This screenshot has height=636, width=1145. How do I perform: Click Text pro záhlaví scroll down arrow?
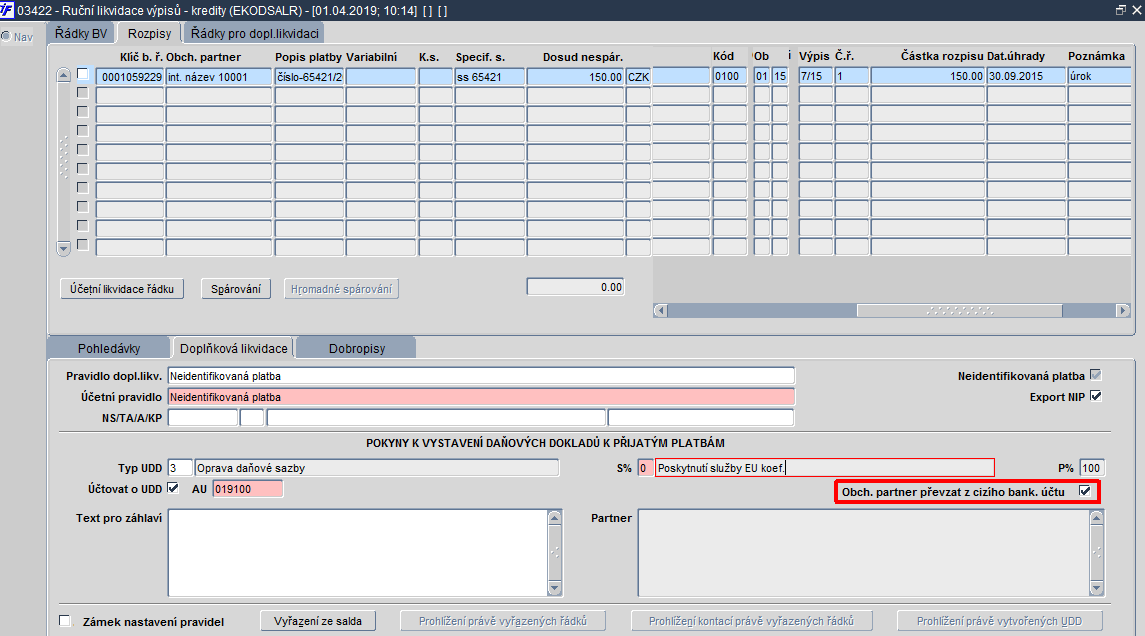click(554, 589)
